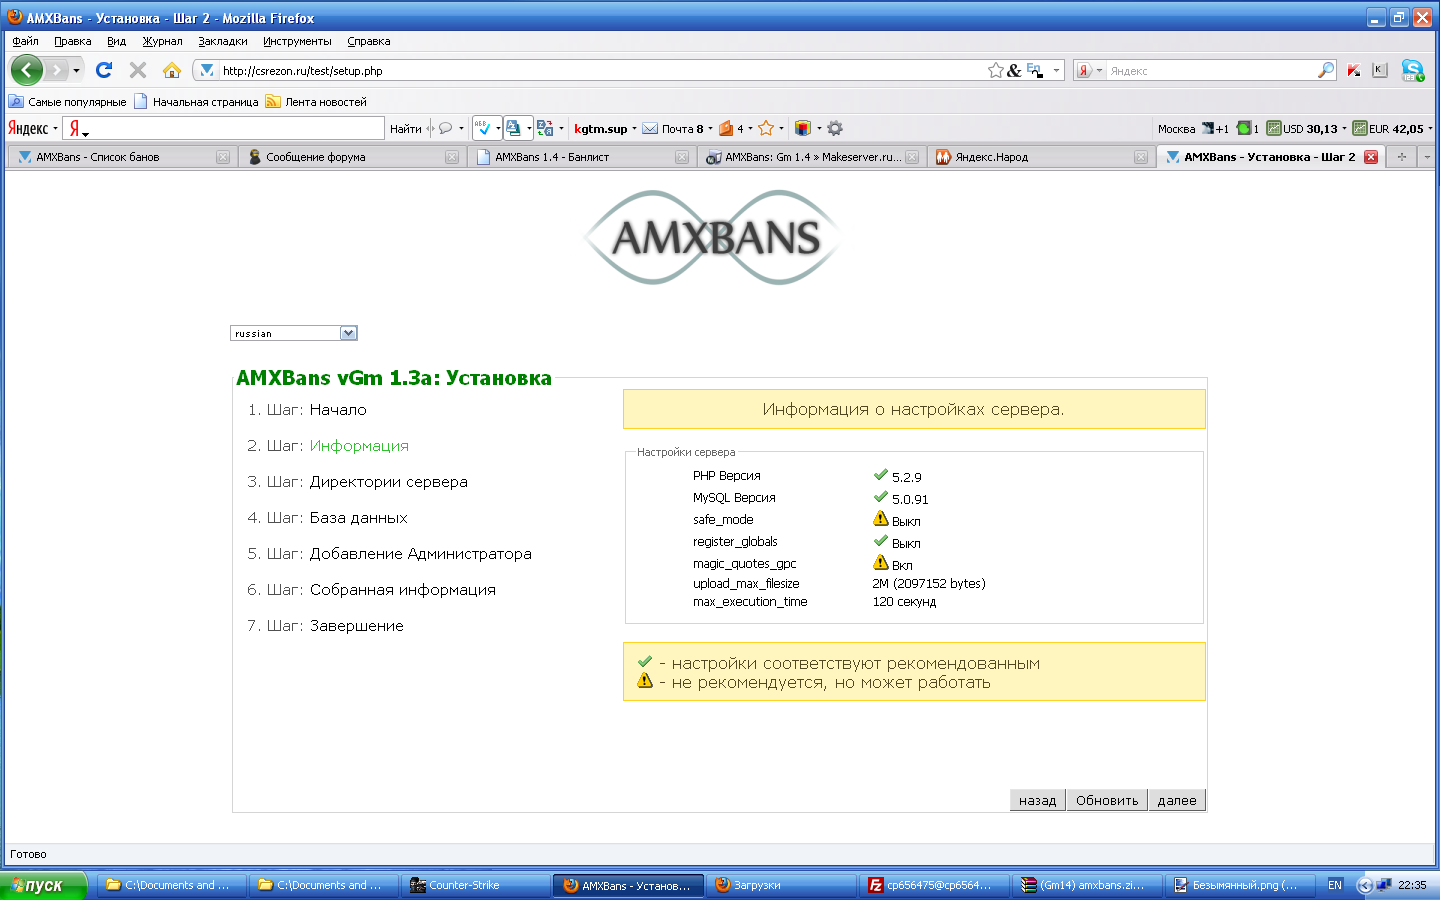Open the Справка menu
This screenshot has height=900, width=1440.
coord(369,41)
